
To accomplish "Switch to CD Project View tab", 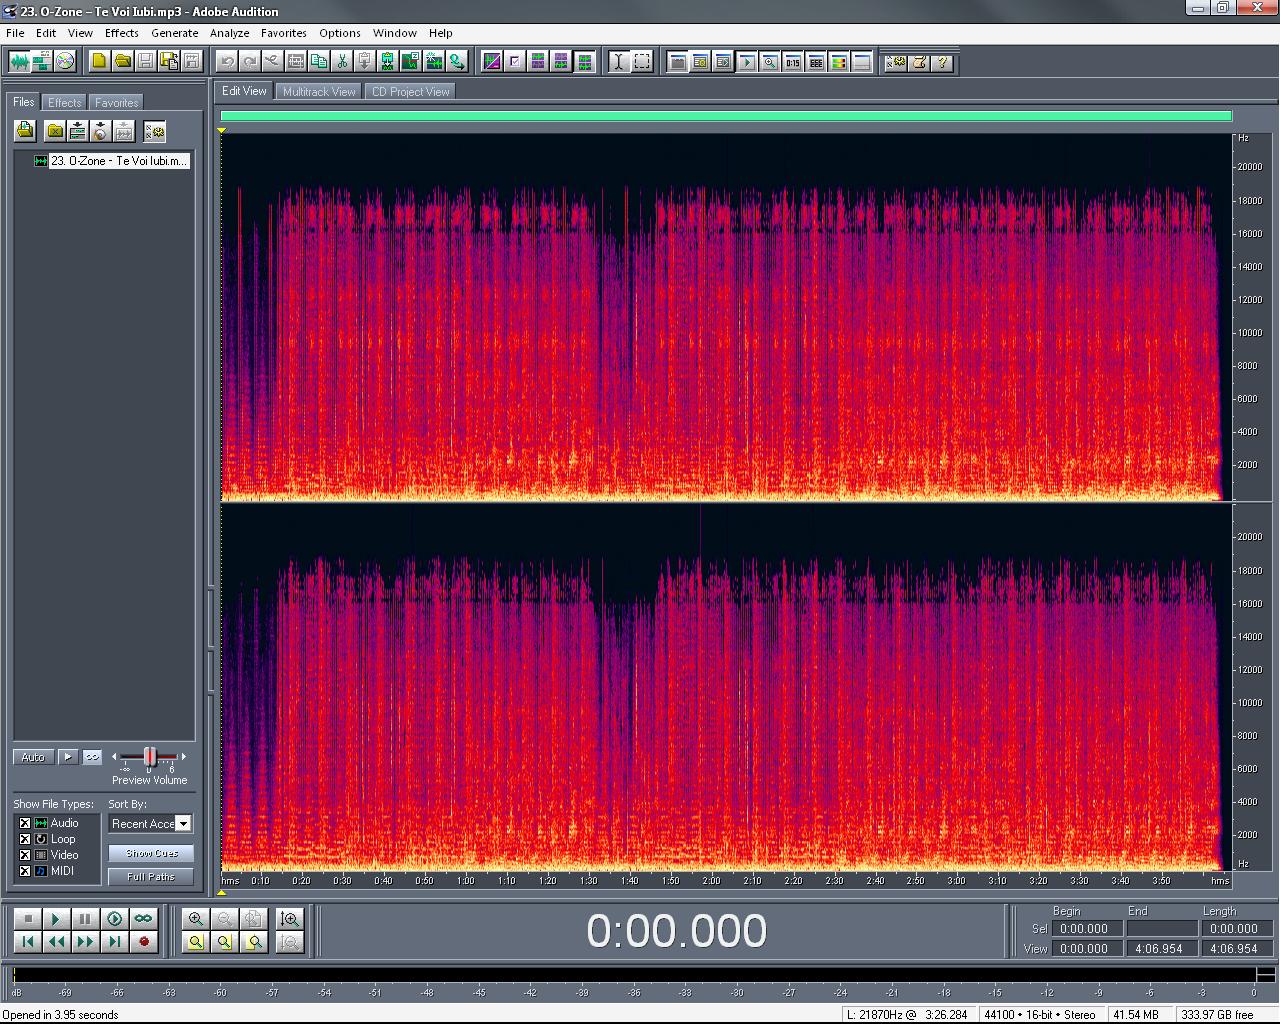I will (x=410, y=91).
